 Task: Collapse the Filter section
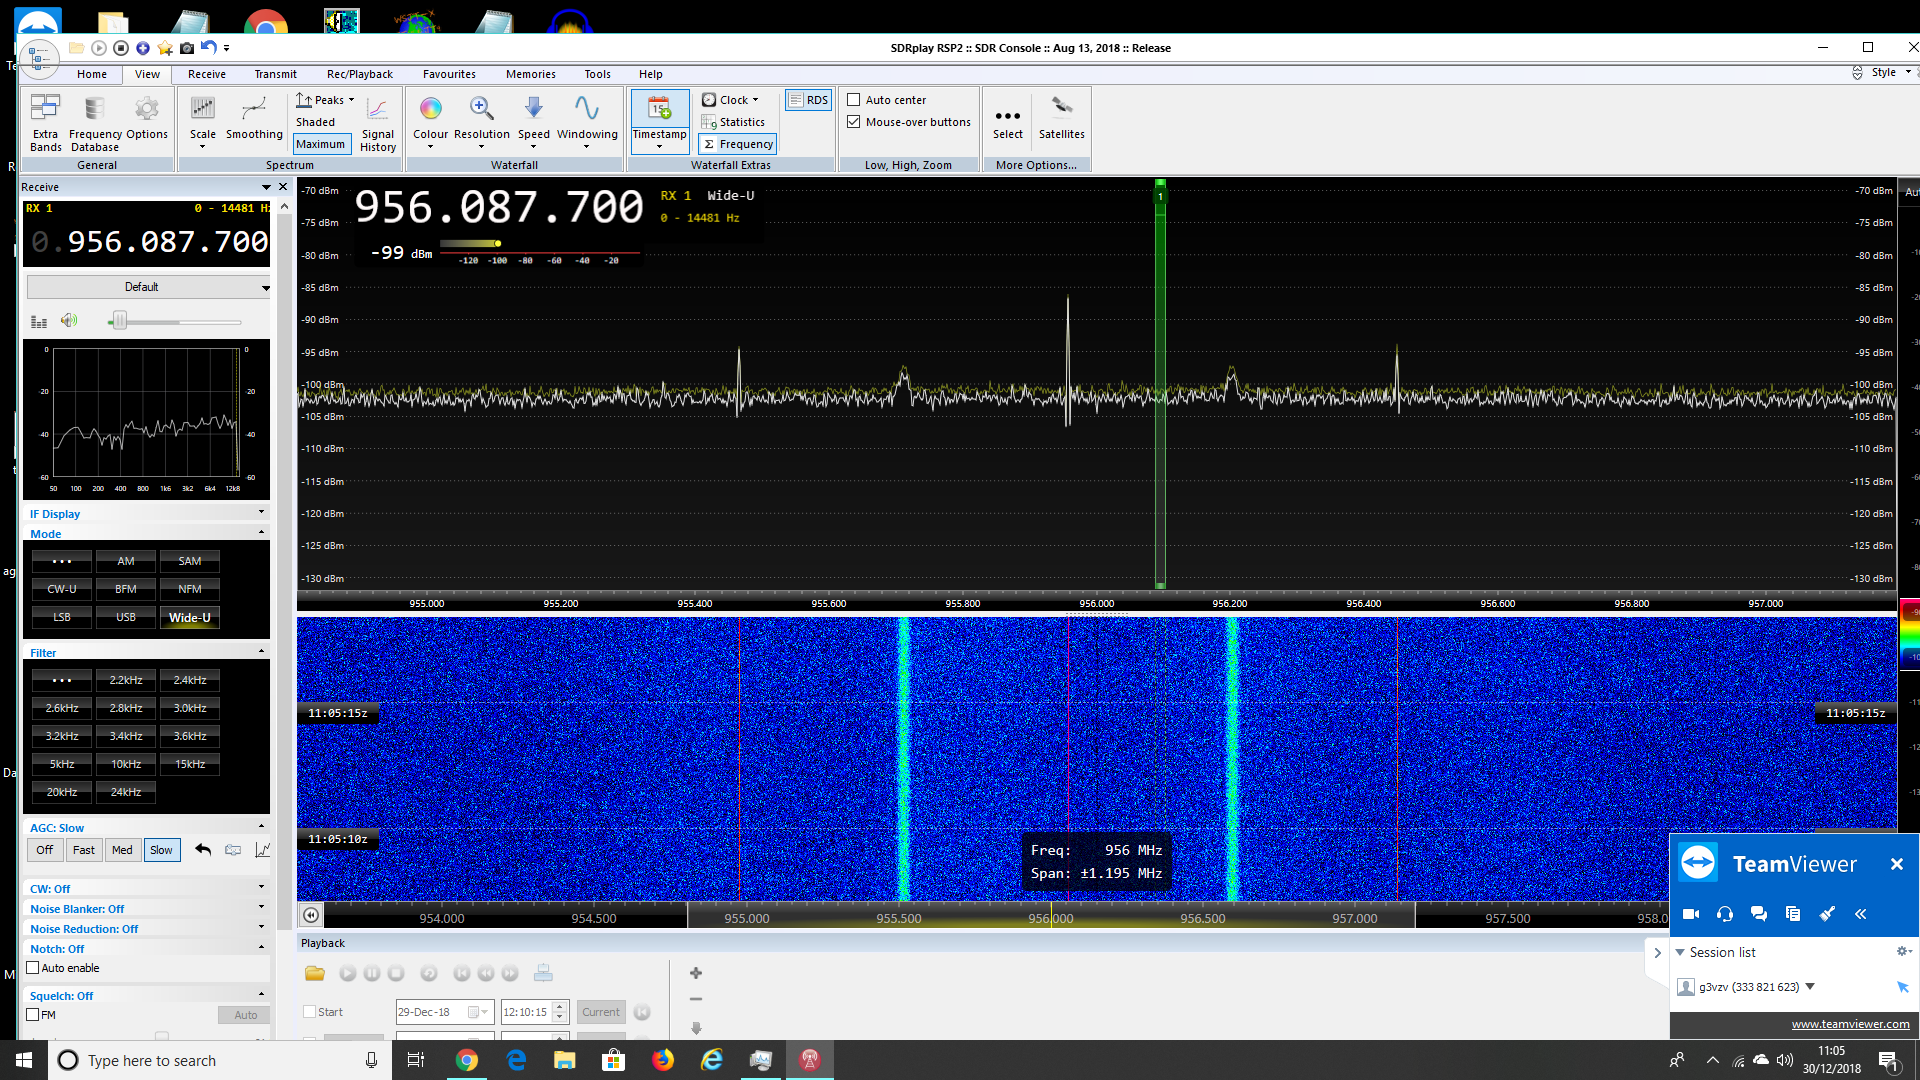click(262, 652)
